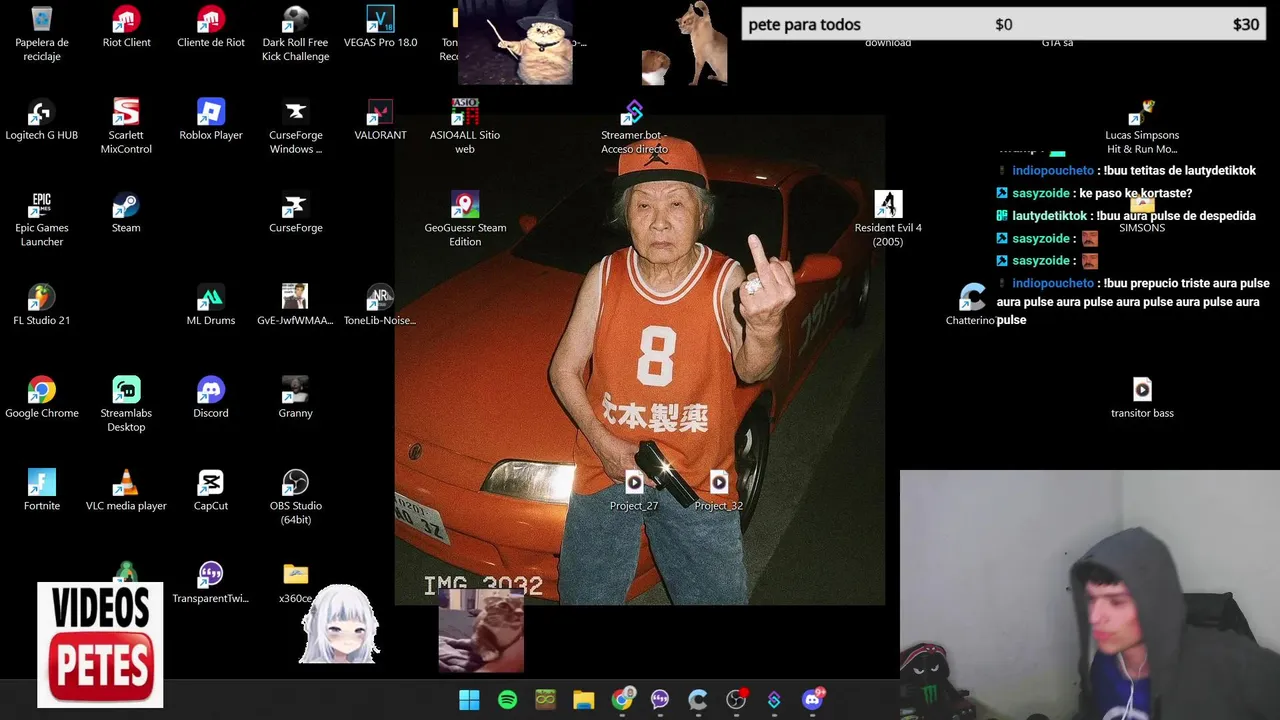The image size is (1280, 720).
Task: Select the ToneLib-Noise shortcut
Action: (380, 305)
